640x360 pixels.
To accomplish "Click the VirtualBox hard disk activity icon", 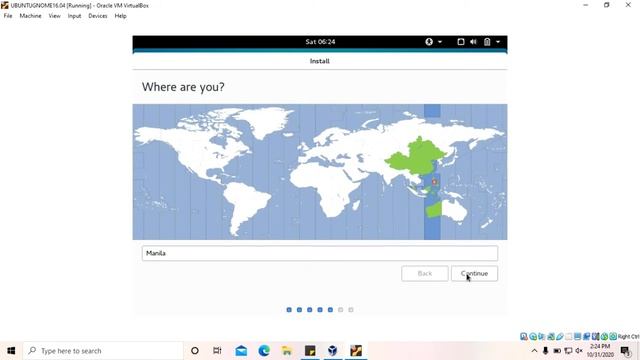I will pyautogui.click(x=524, y=336).
